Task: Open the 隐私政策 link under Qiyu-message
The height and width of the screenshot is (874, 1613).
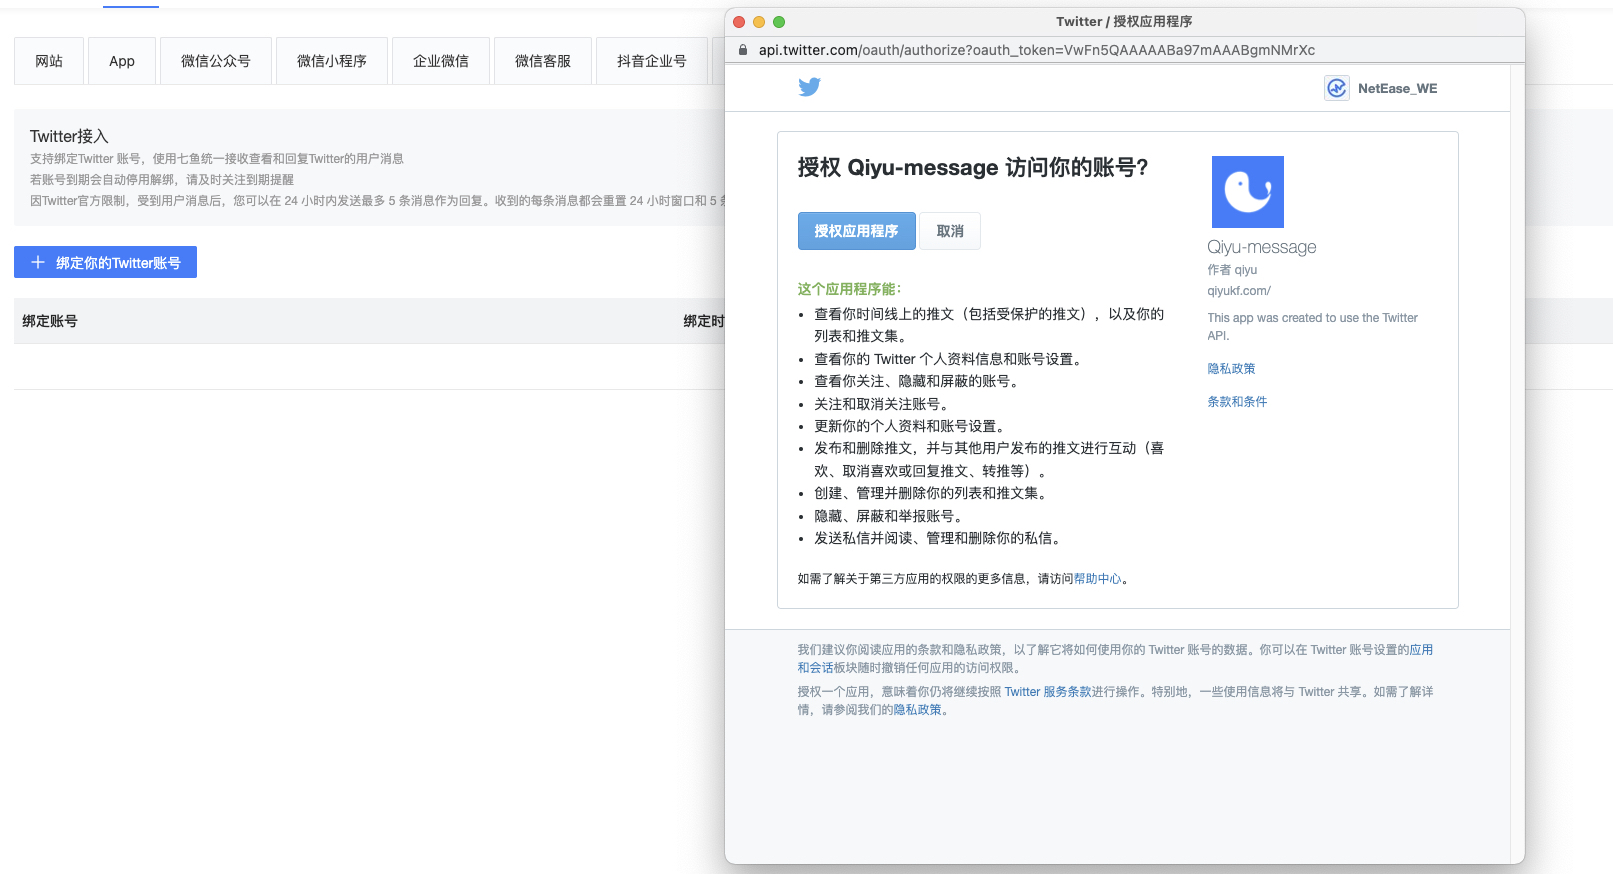Action: pos(1231,368)
